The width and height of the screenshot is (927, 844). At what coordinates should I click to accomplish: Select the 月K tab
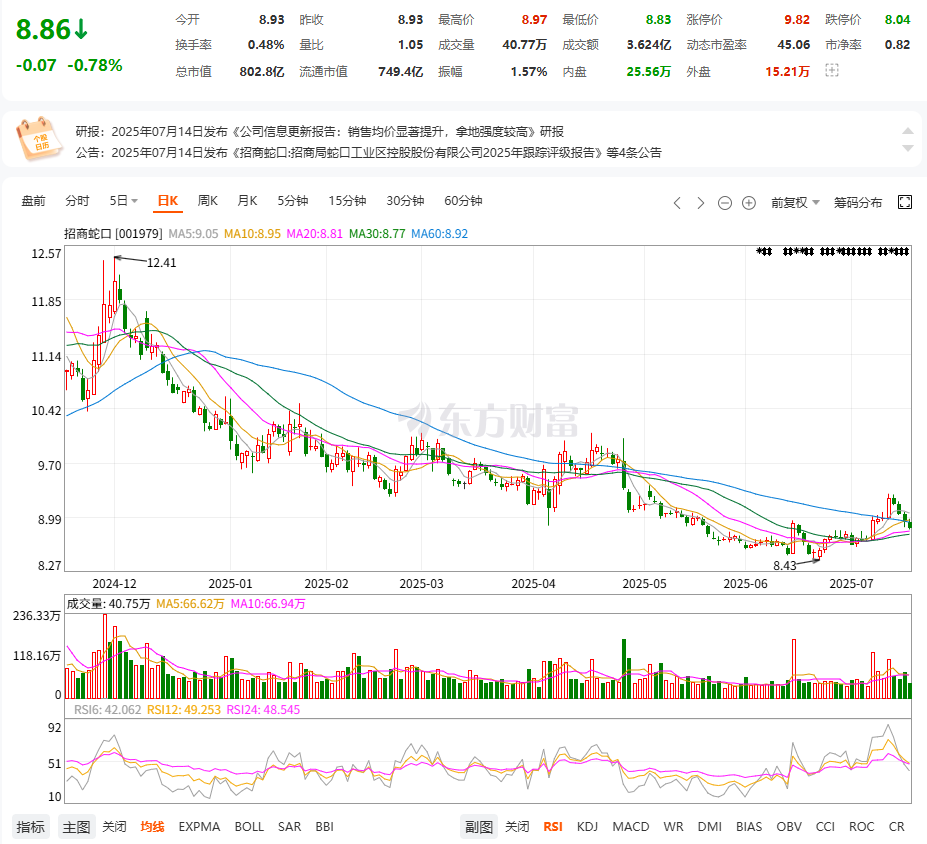point(247,201)
